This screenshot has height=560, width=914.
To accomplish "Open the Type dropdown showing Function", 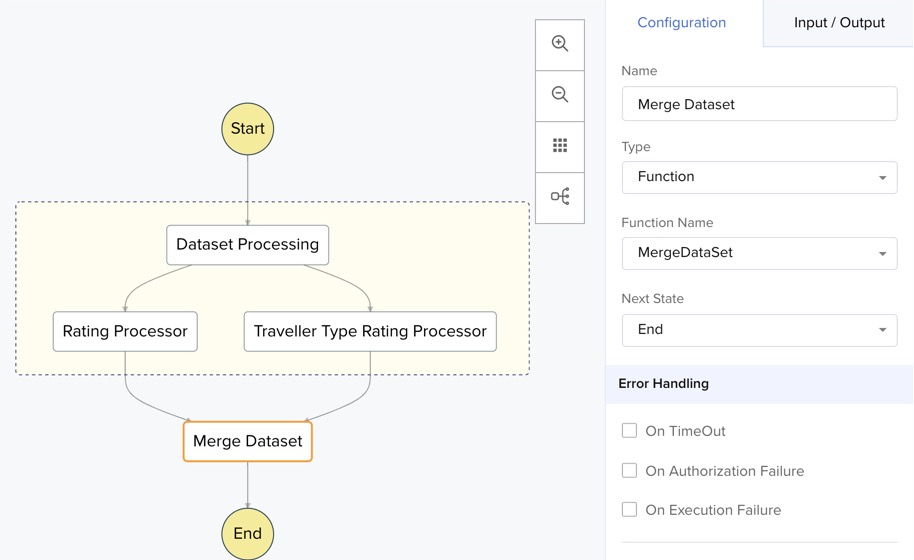I will coord(759,177).
